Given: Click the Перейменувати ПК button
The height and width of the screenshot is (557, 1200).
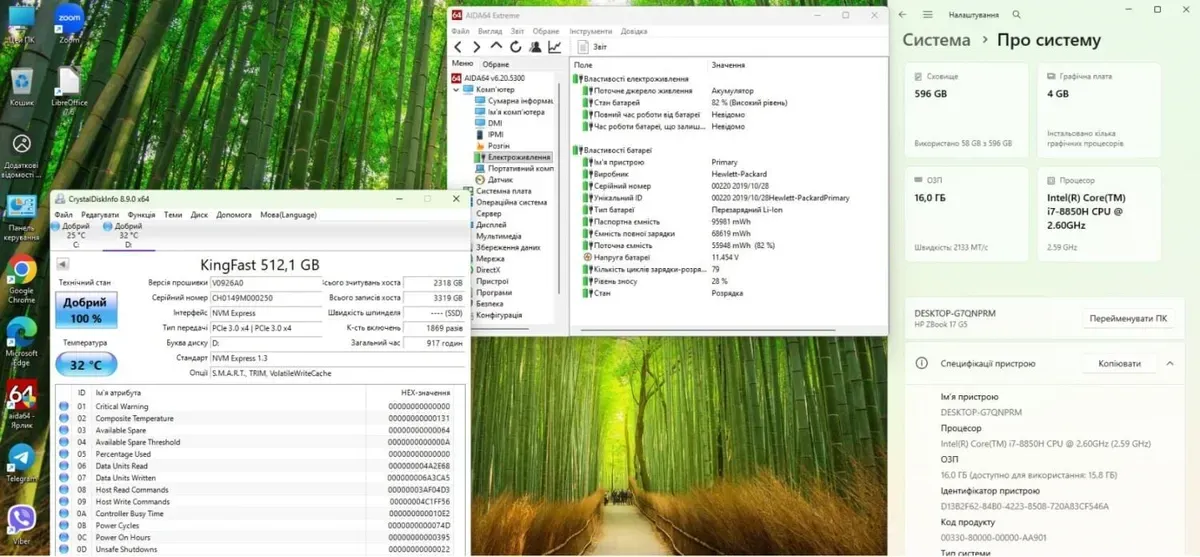Looking at the screenshot, I should [1127, 318].
